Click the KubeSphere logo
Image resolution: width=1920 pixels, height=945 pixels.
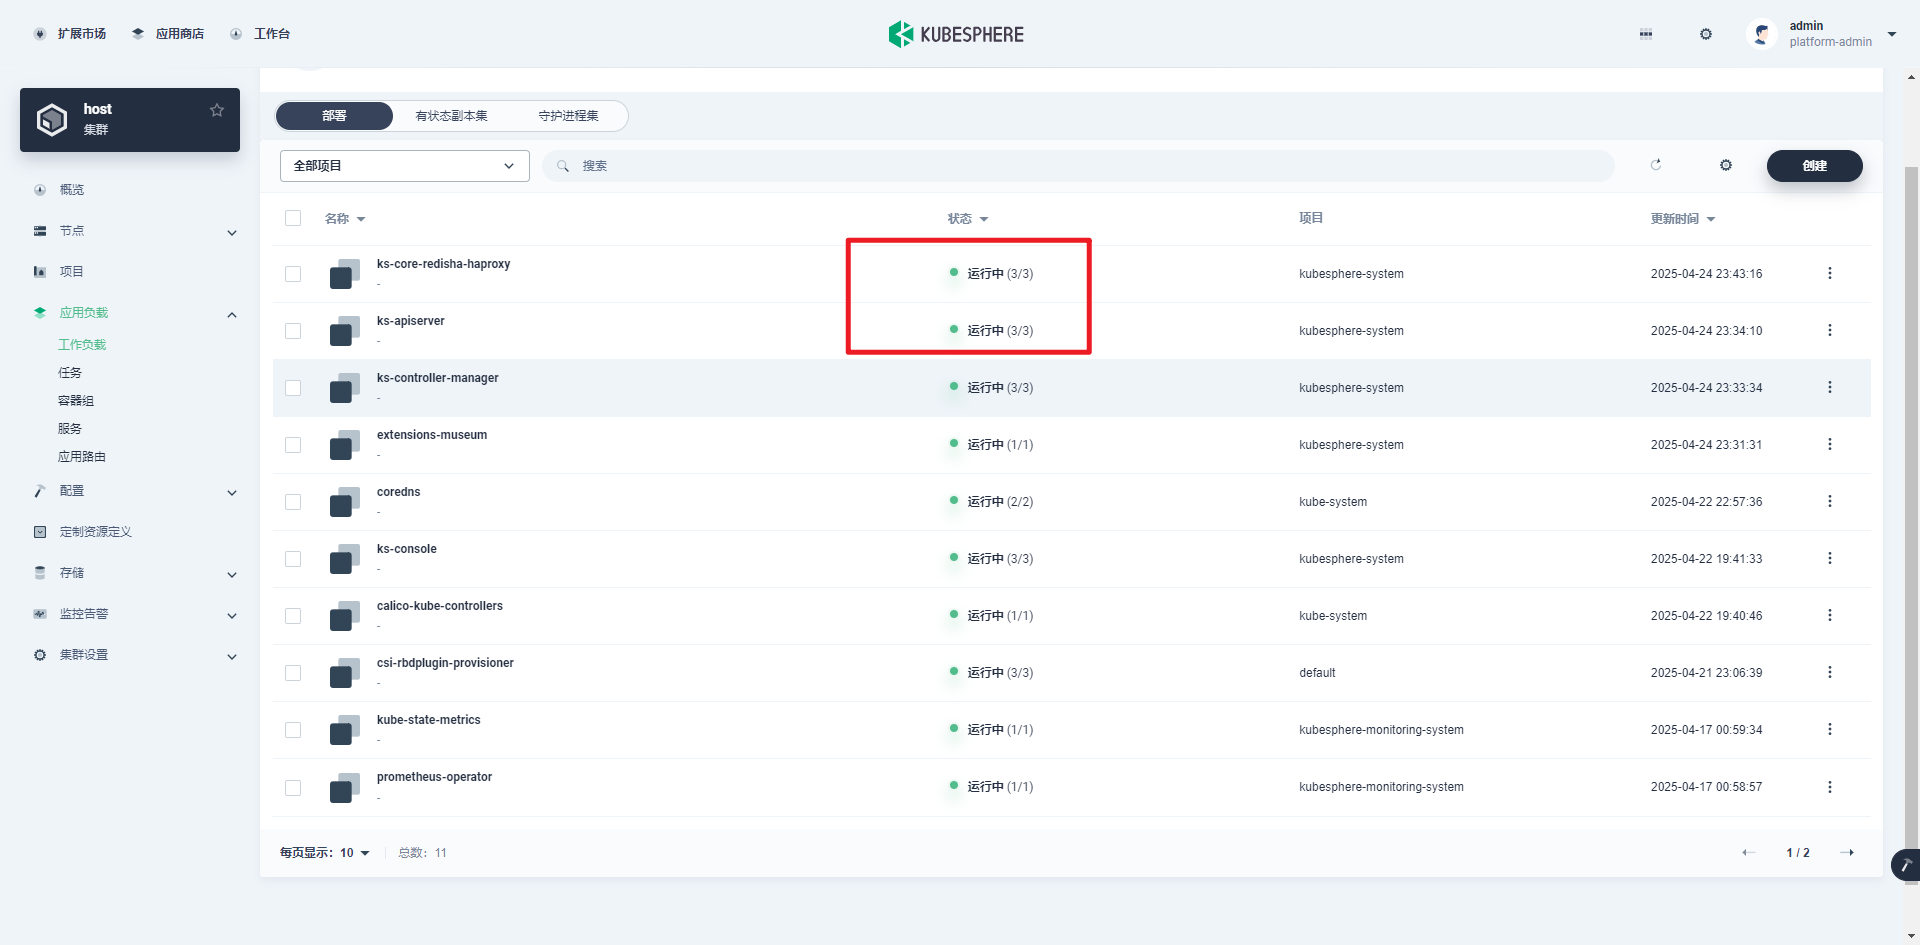pyautogui.click(x=956, y=34)
